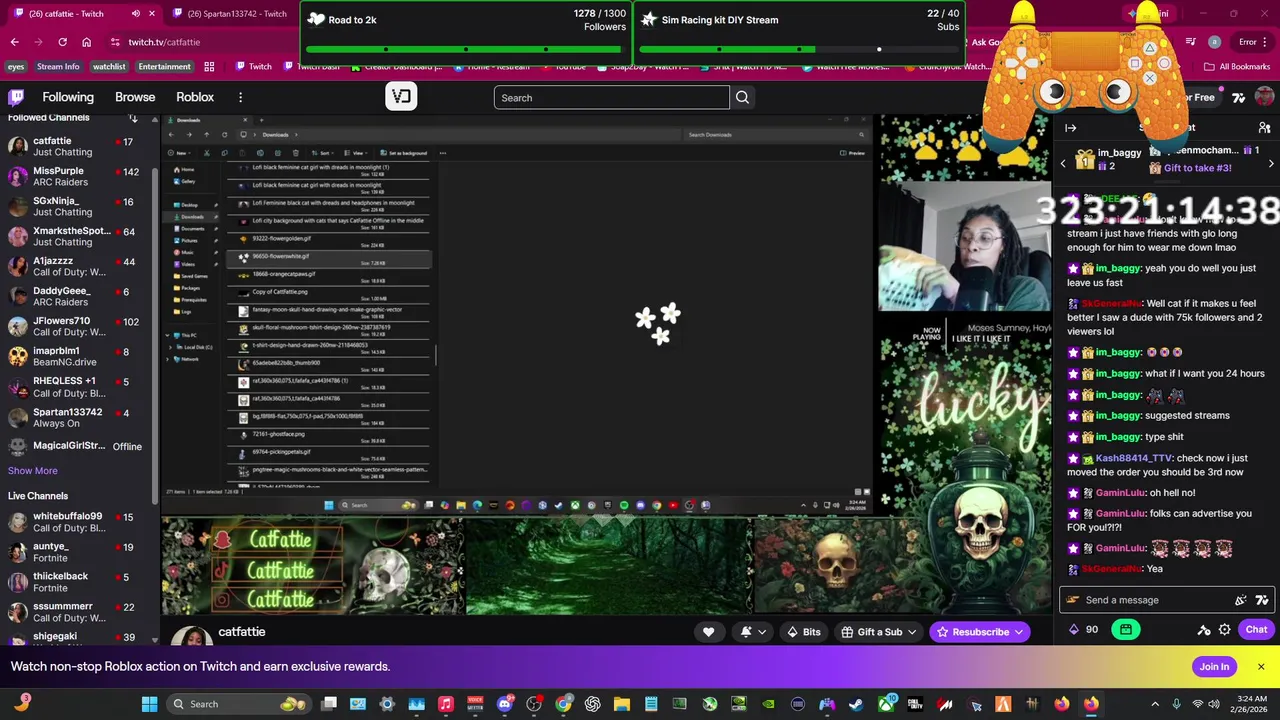
Task: Open SGxNinja_ channel in sidebar
Action: click(77, 206)
